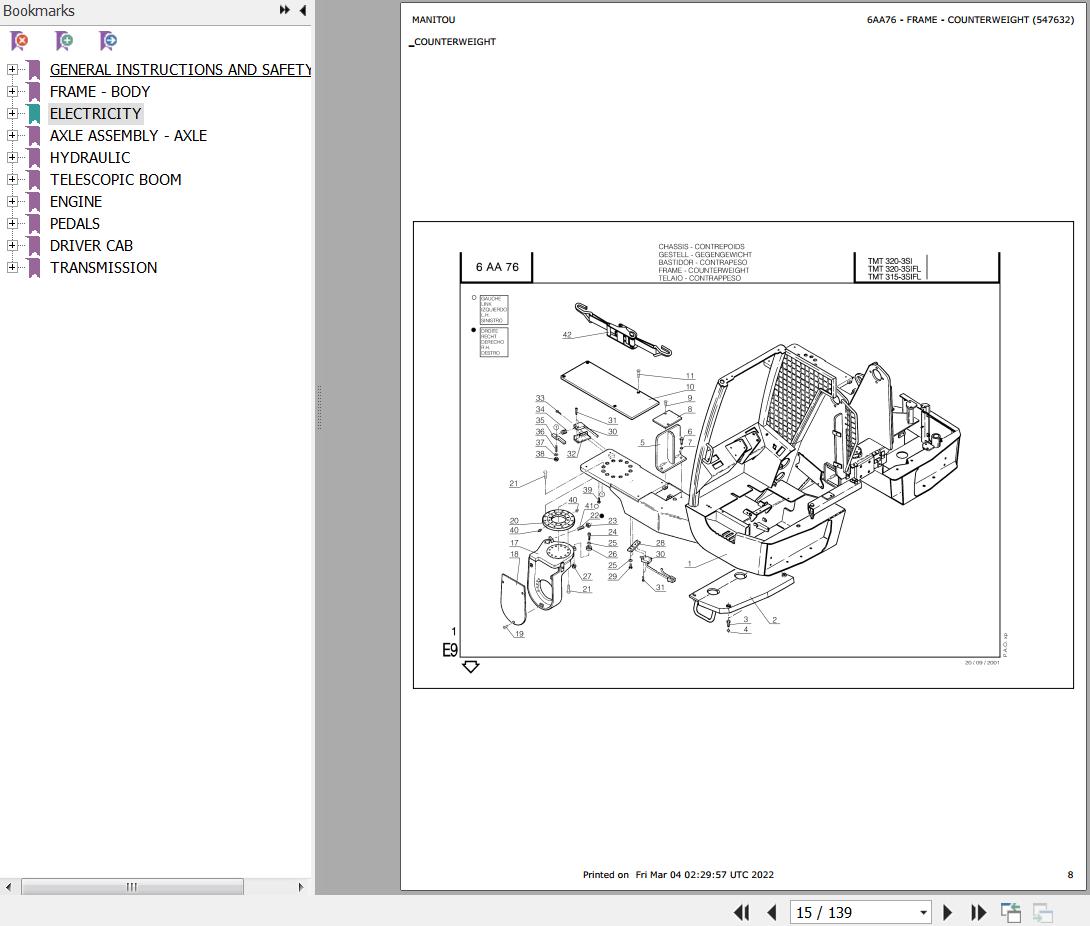The width and height of the screenshot is (1090, 926).
Task: Open the page number dropdown
Action: tap(923, 913)
